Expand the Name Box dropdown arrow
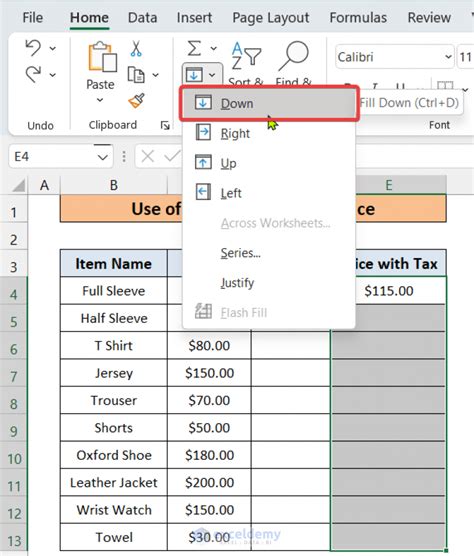The height and width of the screenshot is (556, 474). tap(103, 157)
